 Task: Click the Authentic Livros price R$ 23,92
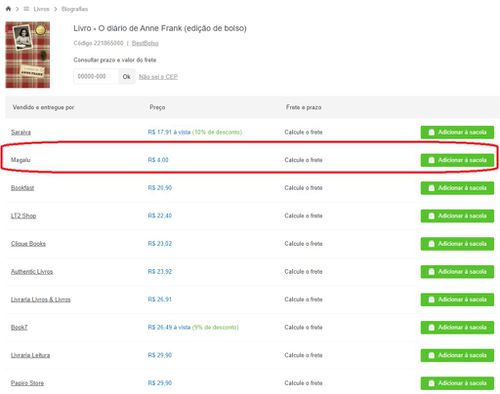point(160,271)
